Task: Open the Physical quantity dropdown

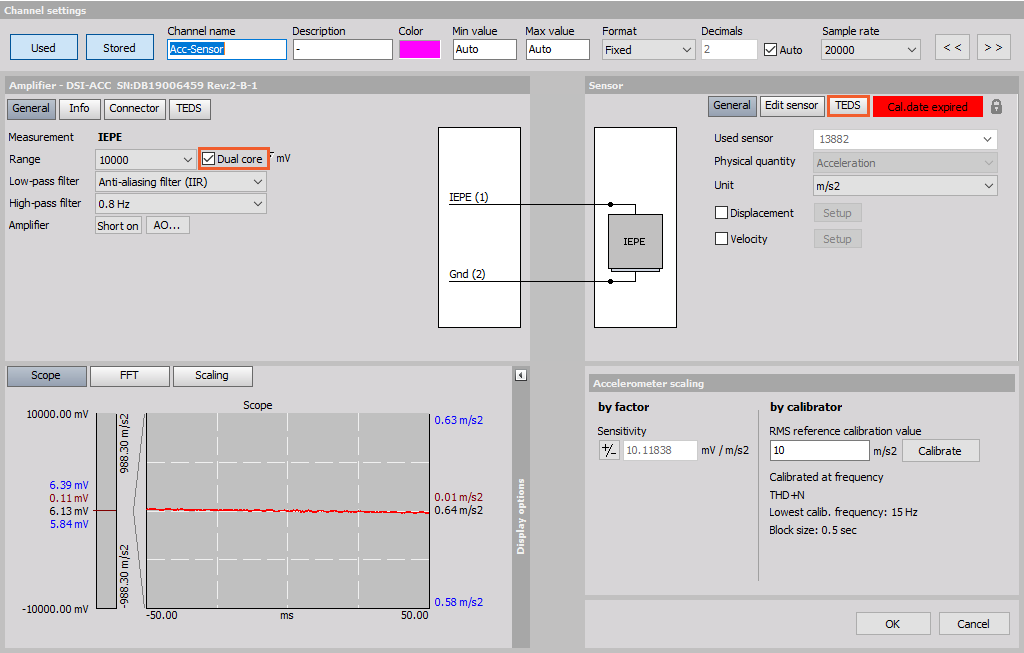Action: pyautogui.click(x=905, y=163)
